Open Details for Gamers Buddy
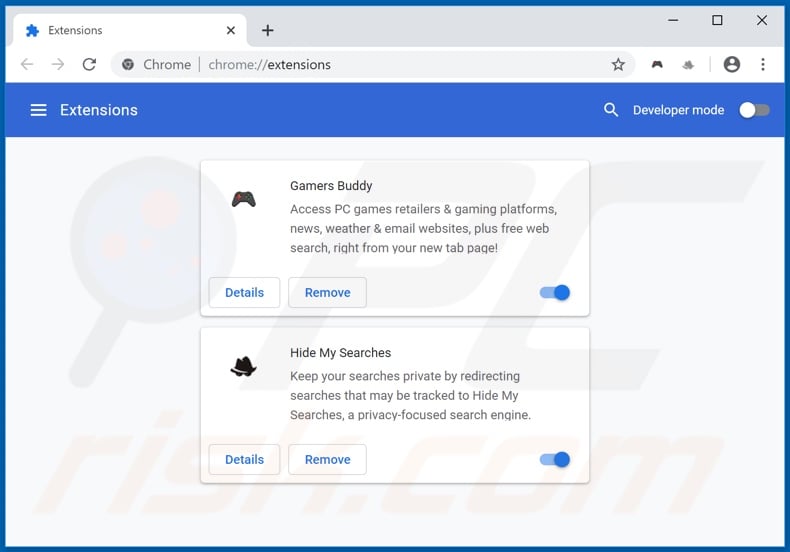Viewport: 790px width, 552px height. 244,293
